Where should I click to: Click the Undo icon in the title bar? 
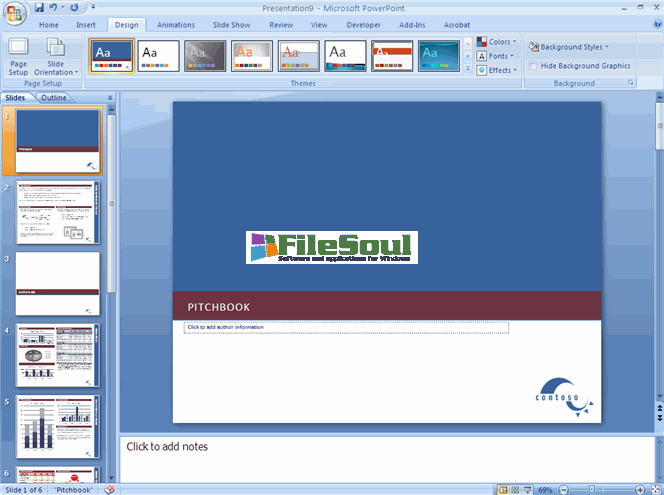pyautogui.click(x=56, y=7)
